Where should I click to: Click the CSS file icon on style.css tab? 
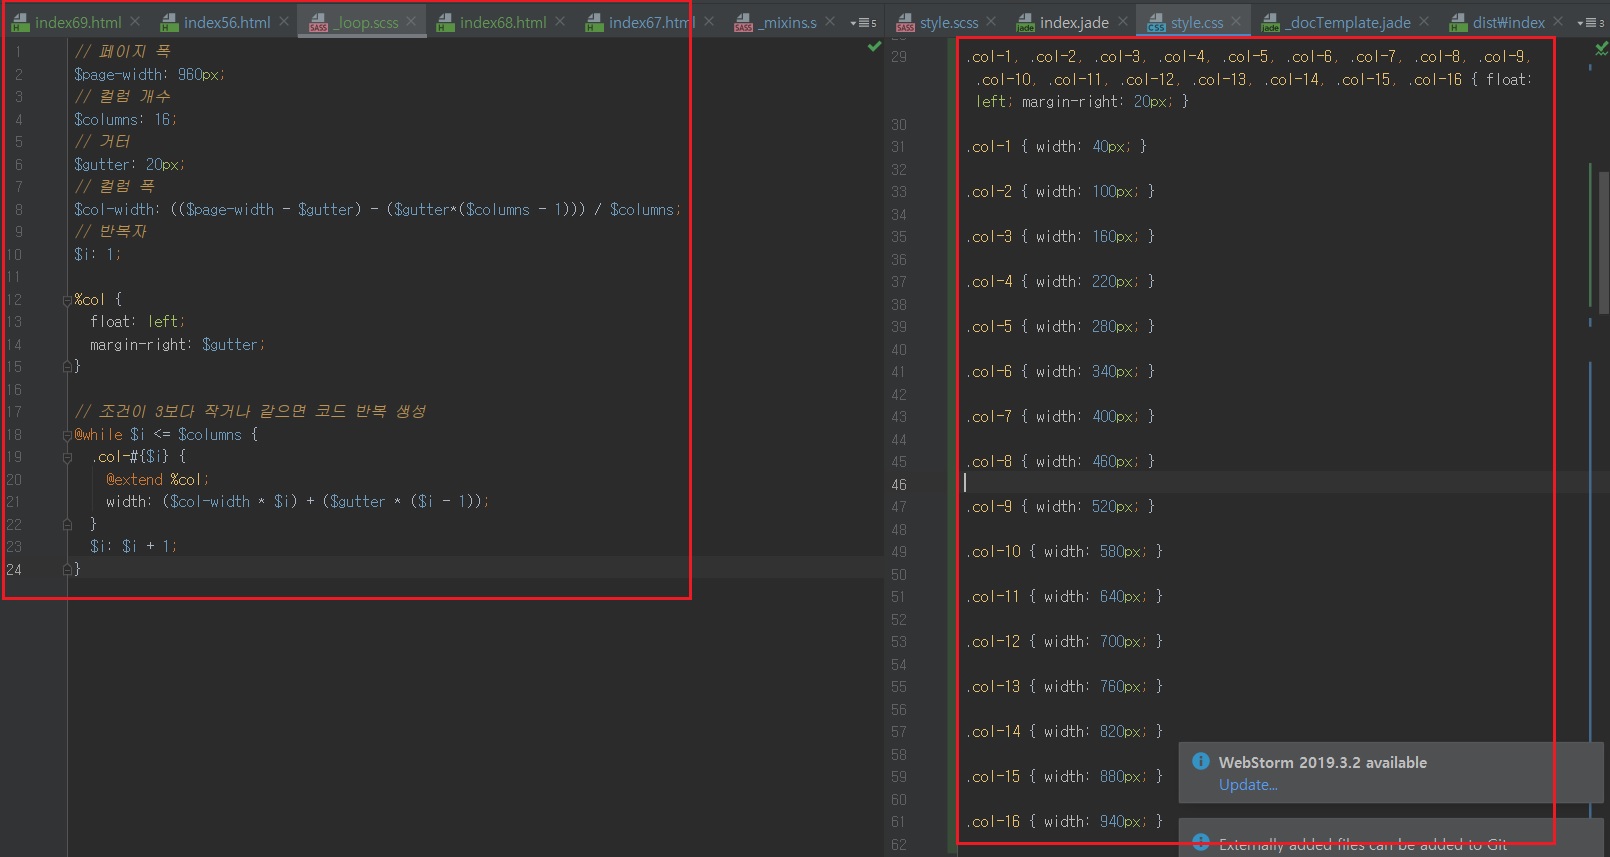click(x=1156, y=22)
